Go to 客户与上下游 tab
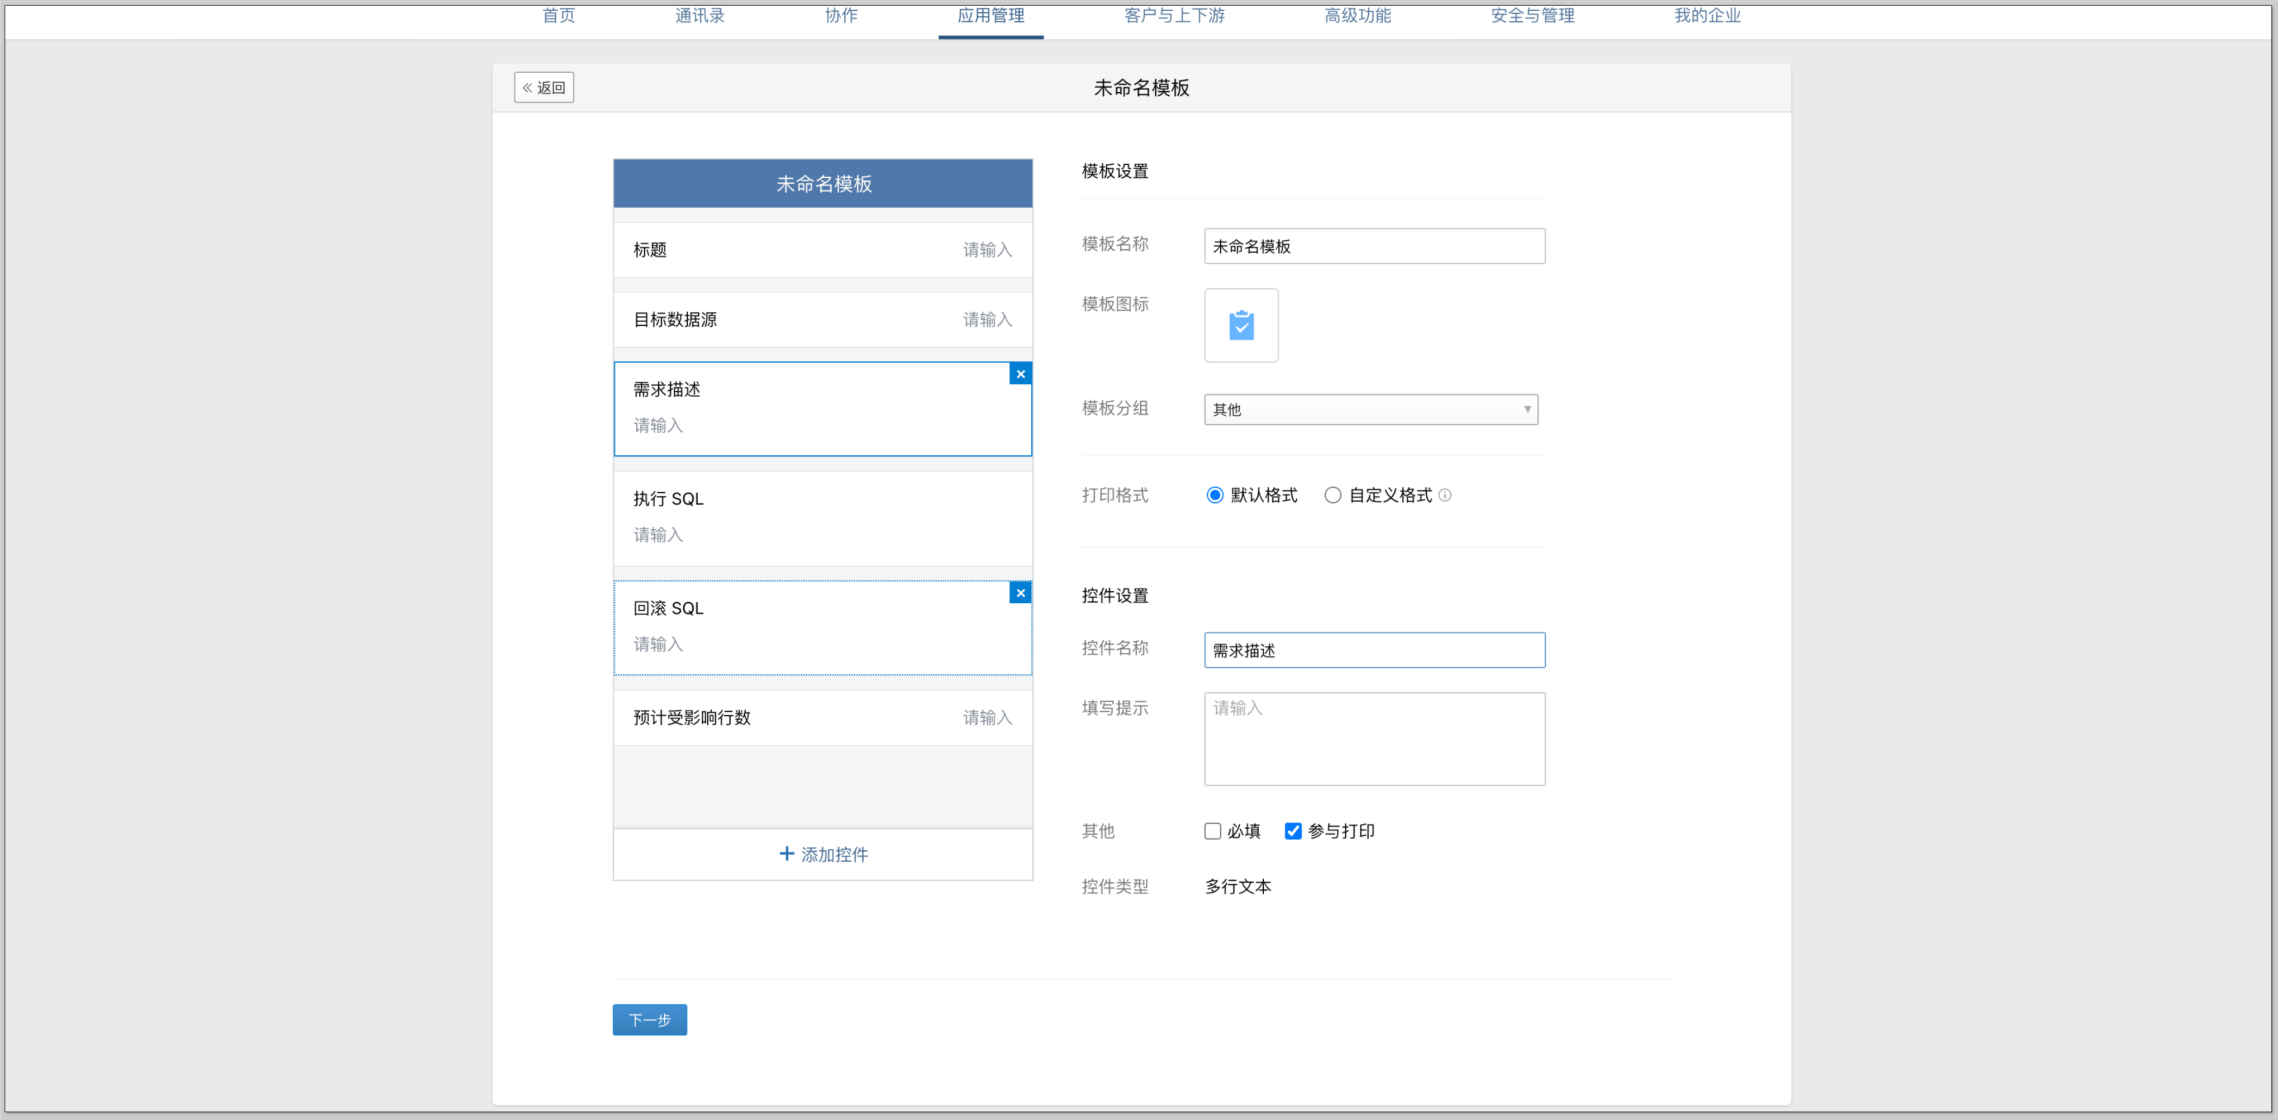Viewport: 2278px width, 1120px height. [1174, 16]
